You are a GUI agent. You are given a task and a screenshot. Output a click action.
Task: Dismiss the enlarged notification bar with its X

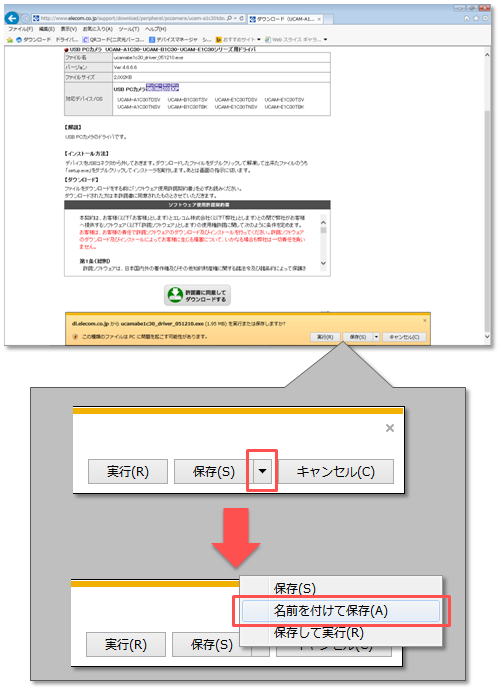click(x=390, y=428)
